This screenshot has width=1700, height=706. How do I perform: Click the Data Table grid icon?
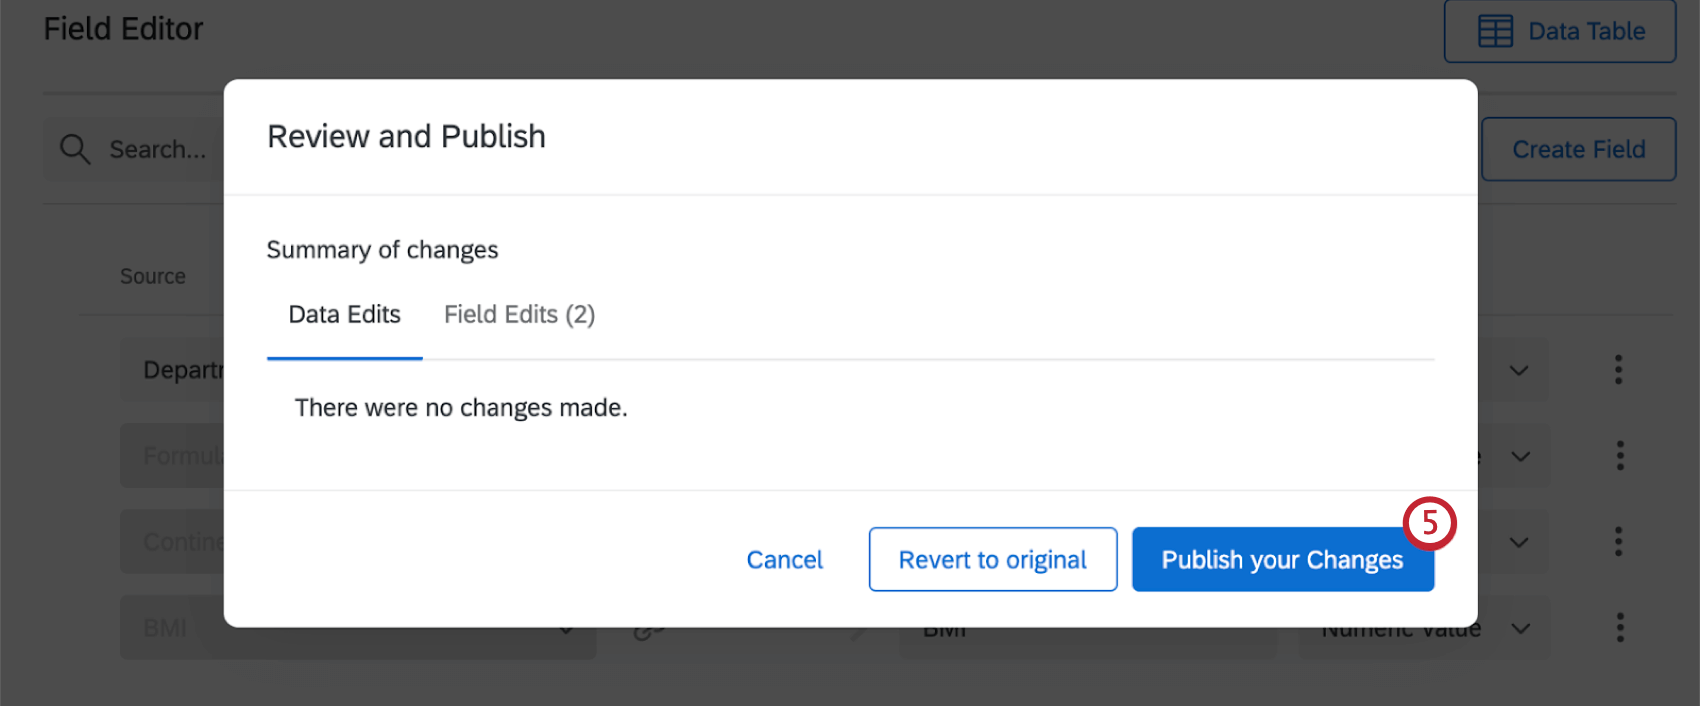(x=1495, y=32)
